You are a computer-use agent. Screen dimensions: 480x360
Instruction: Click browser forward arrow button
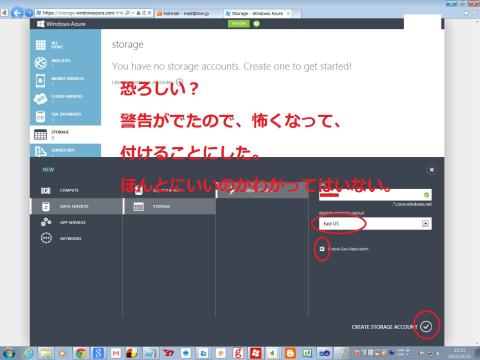[29, 13]
